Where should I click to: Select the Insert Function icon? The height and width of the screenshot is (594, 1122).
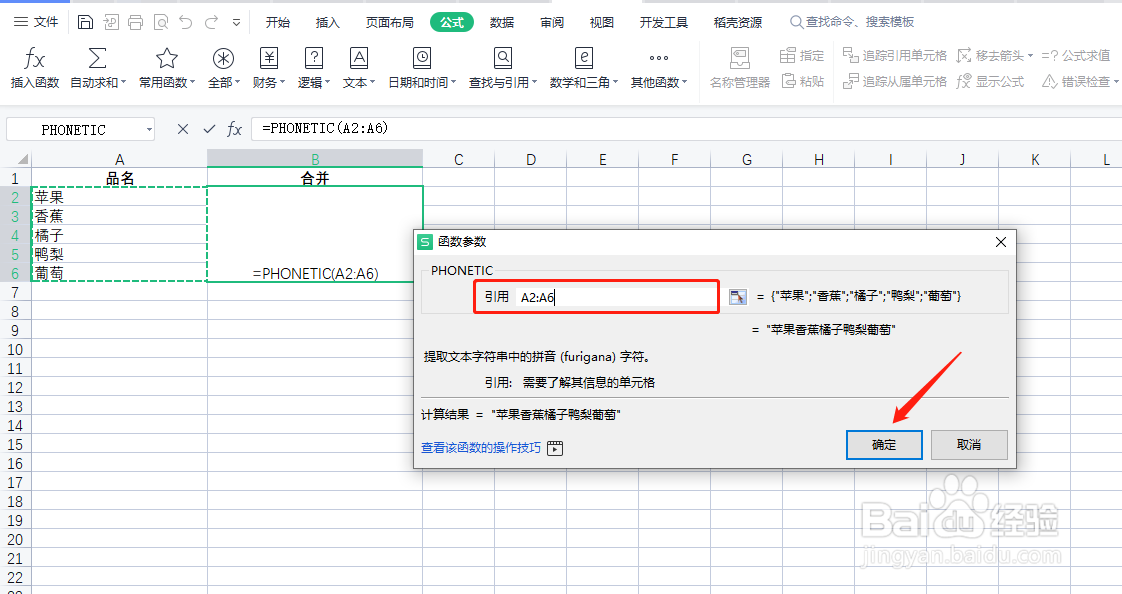tap(36, 67)
